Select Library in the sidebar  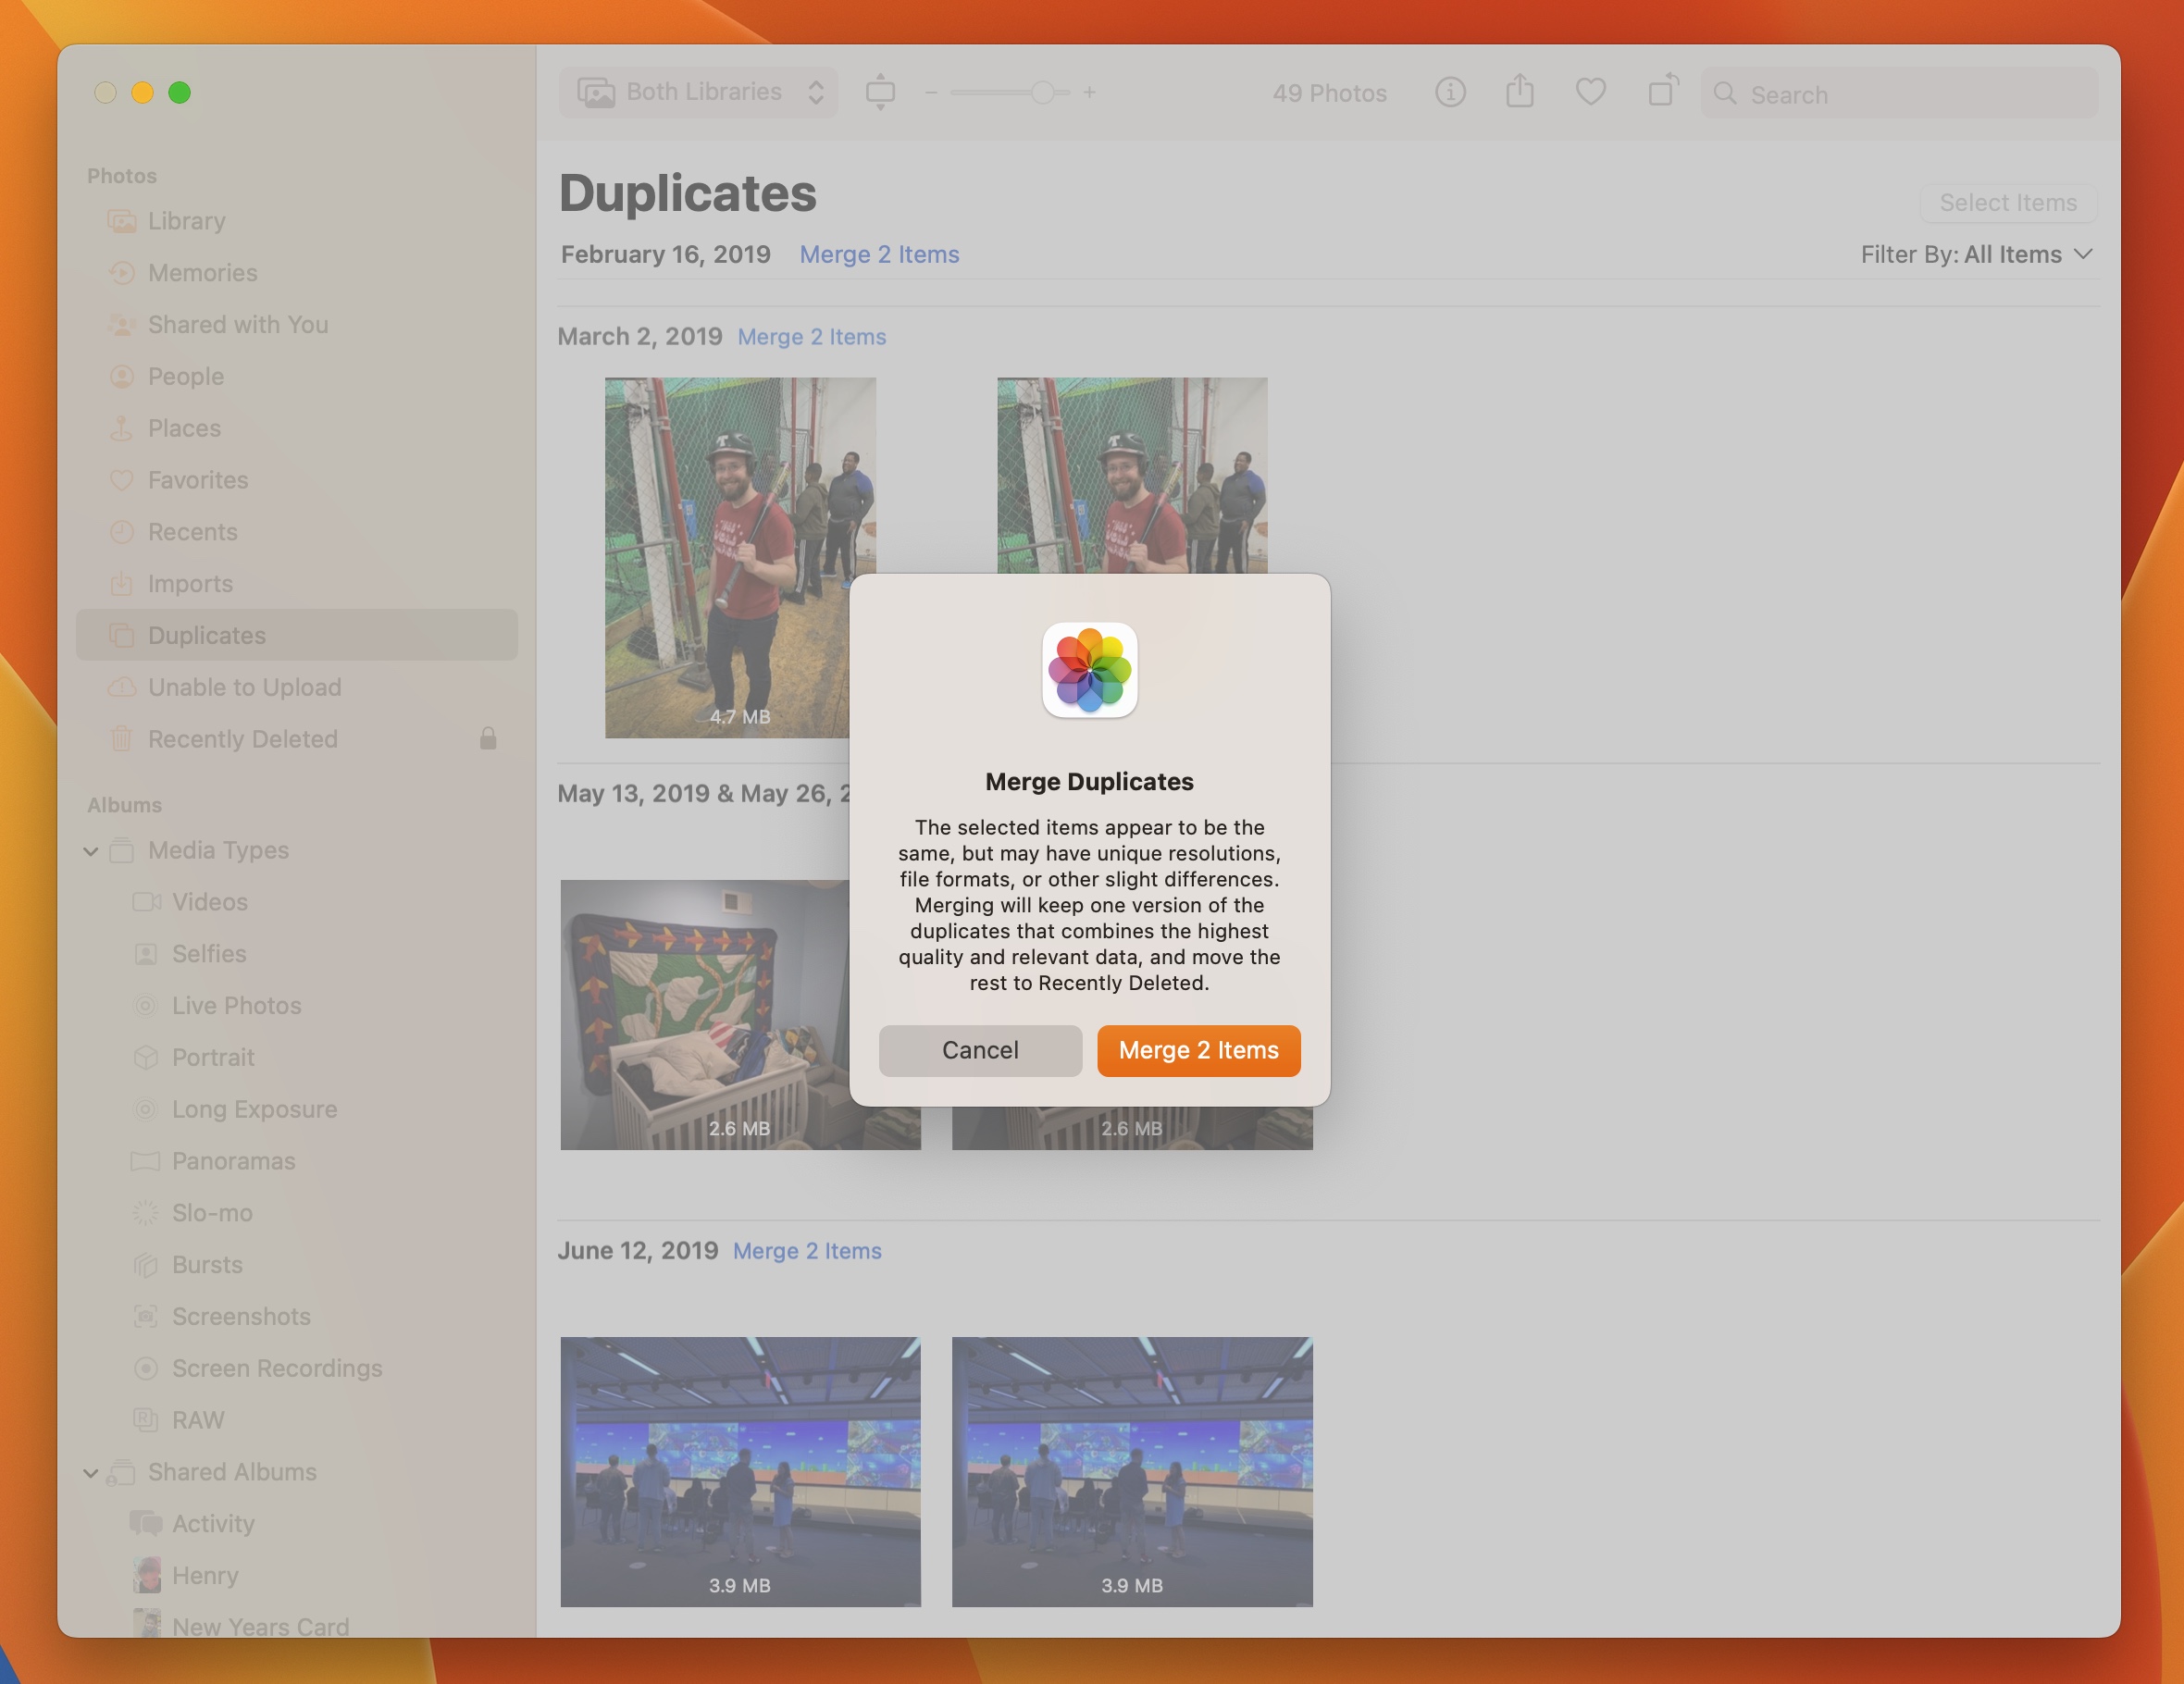(186, 221)
